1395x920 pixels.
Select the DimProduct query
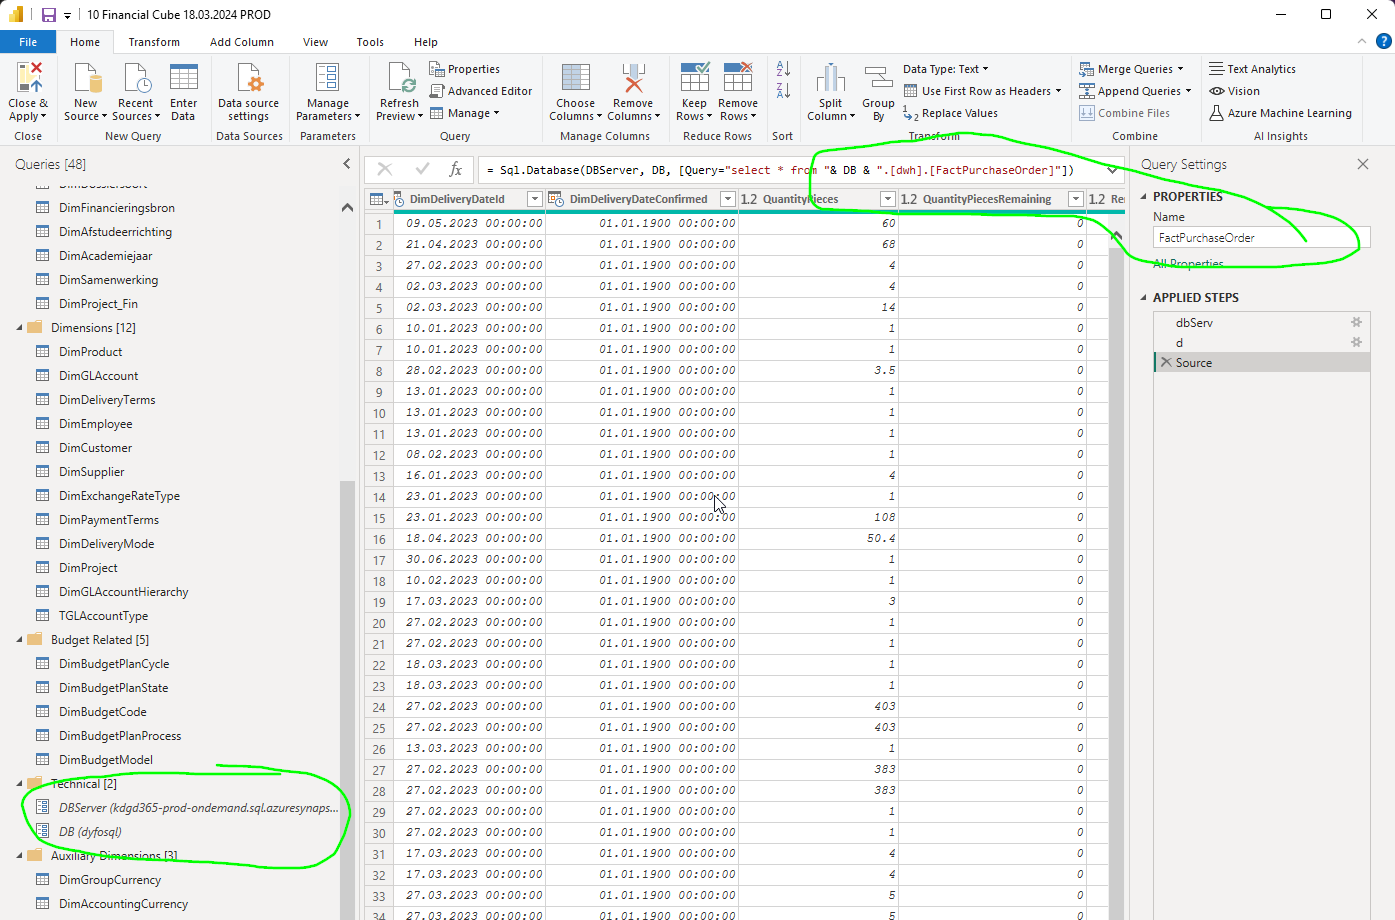click(90, 352)
